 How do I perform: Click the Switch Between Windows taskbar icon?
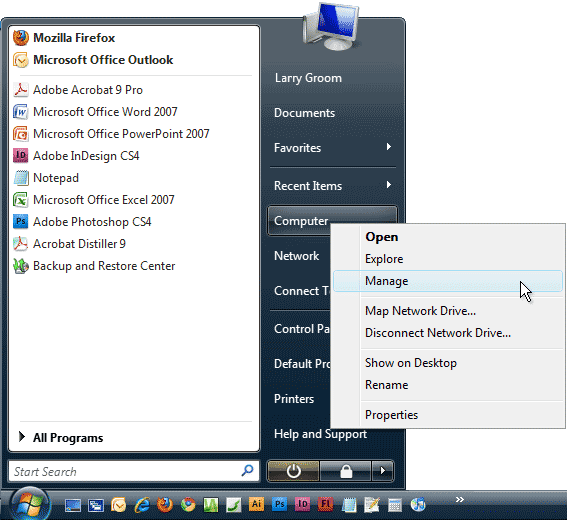(x=96, y=505)
